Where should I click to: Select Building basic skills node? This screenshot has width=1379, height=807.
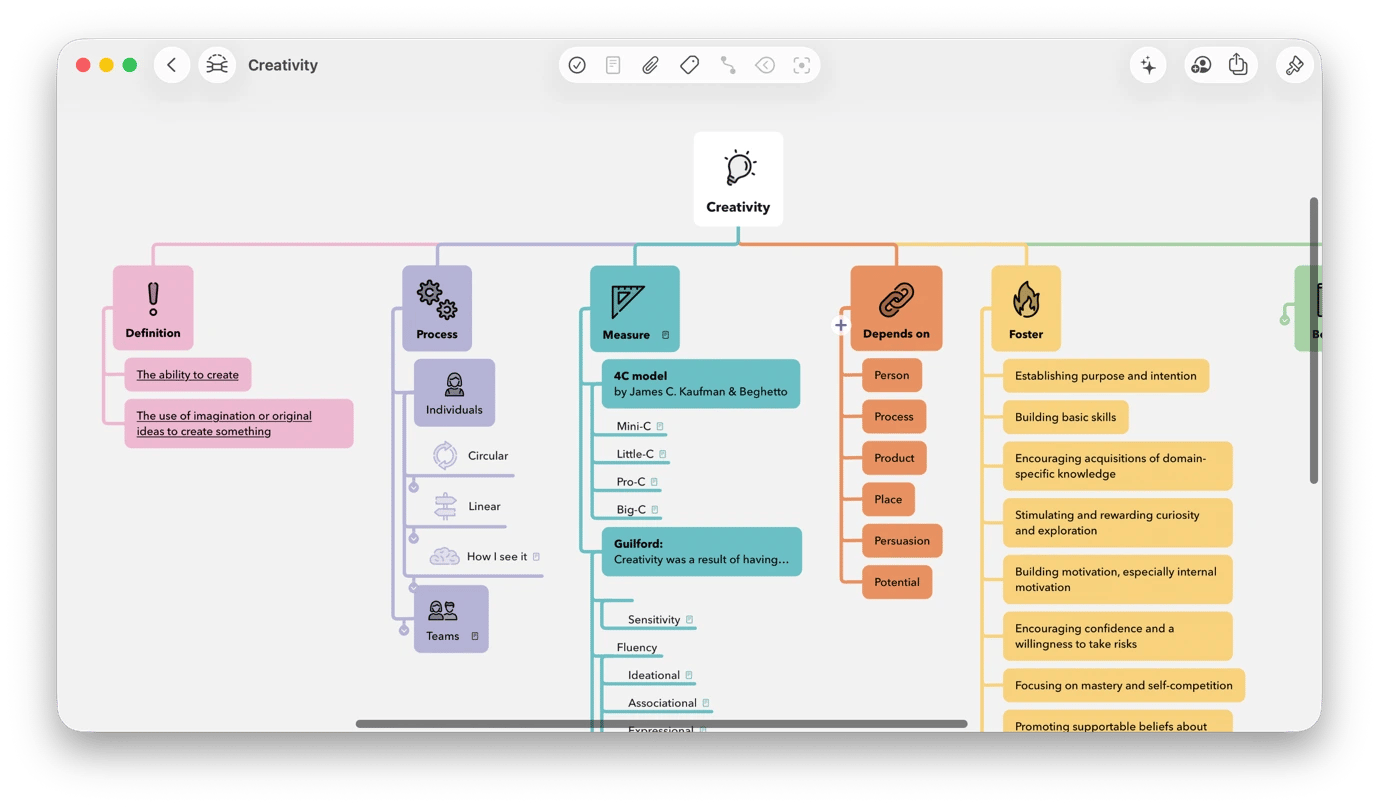tap(1066, 417)
